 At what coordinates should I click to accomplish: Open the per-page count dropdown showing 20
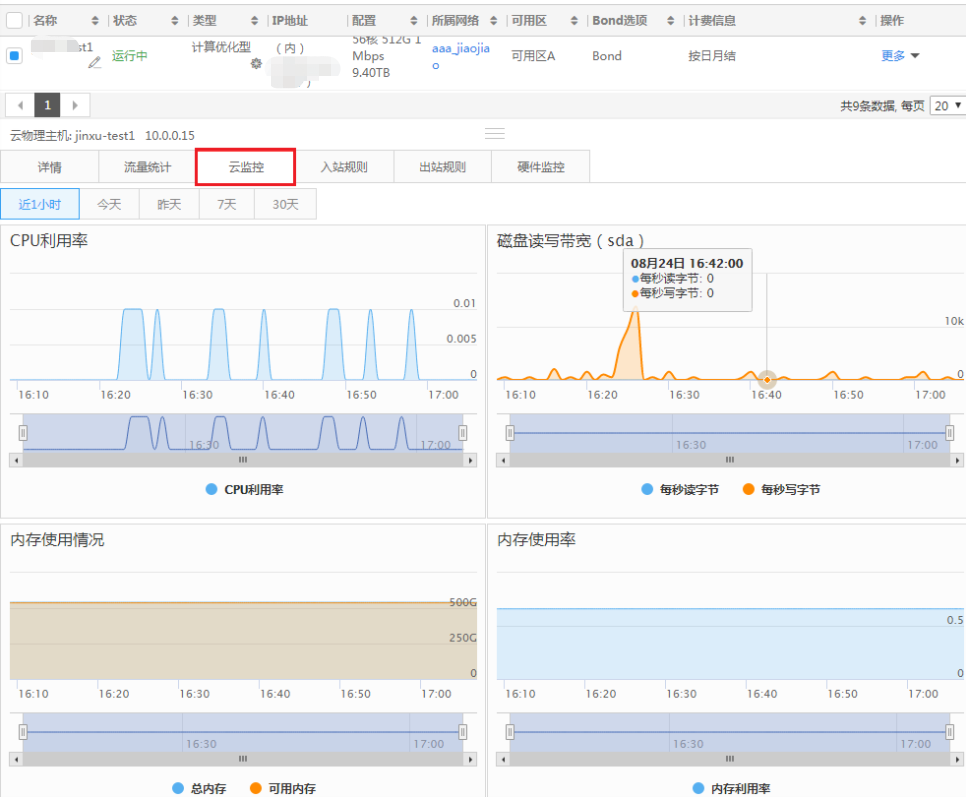pos(946,105)
